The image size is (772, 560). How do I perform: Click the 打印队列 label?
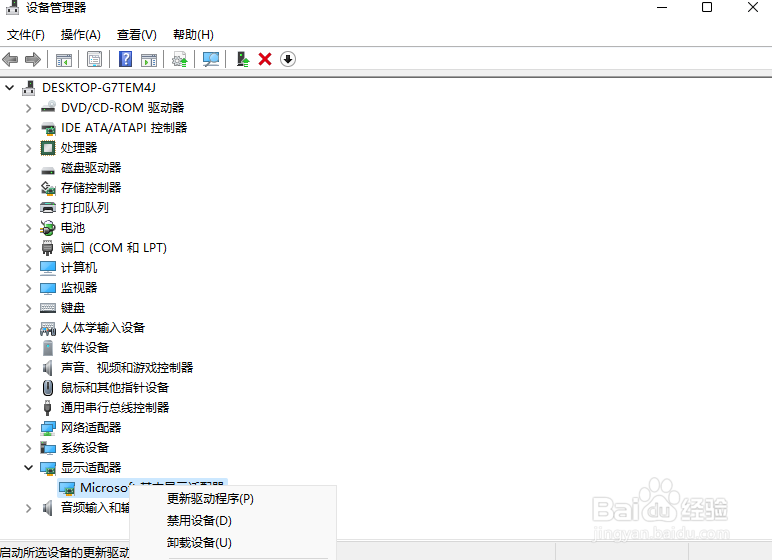coord(85,208)
